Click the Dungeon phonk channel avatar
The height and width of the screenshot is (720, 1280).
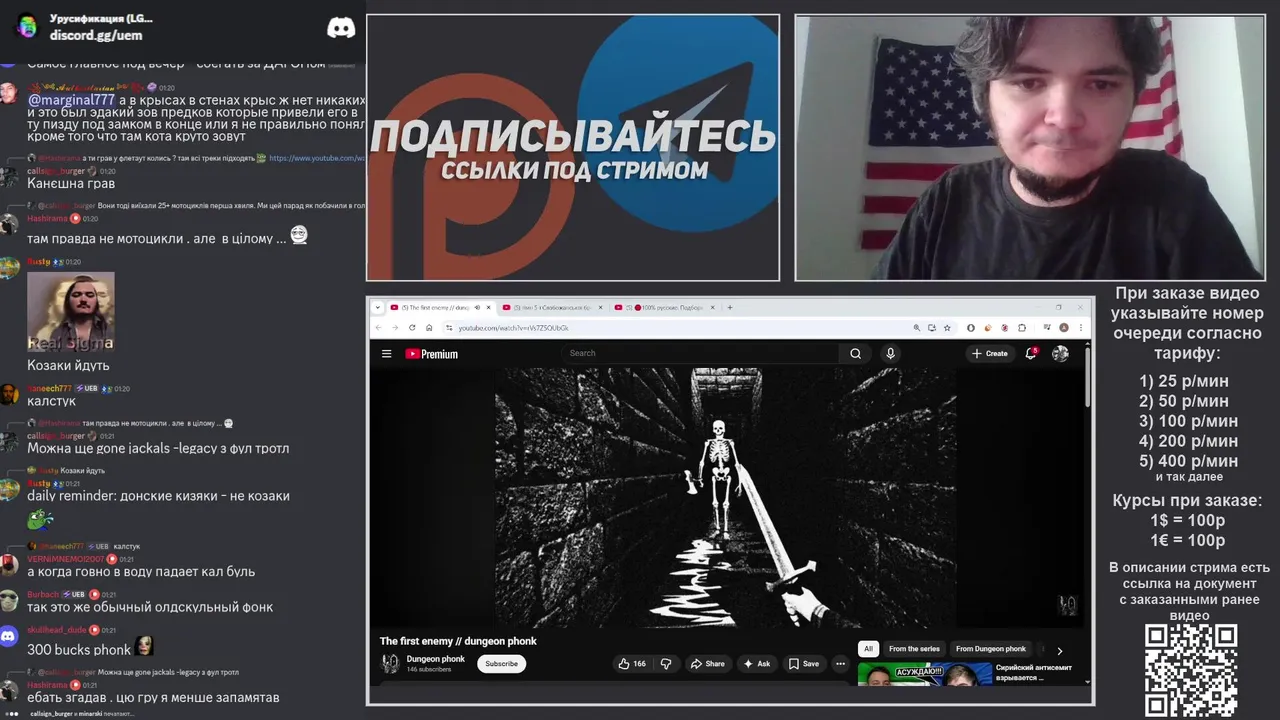(x=390, y=663)
